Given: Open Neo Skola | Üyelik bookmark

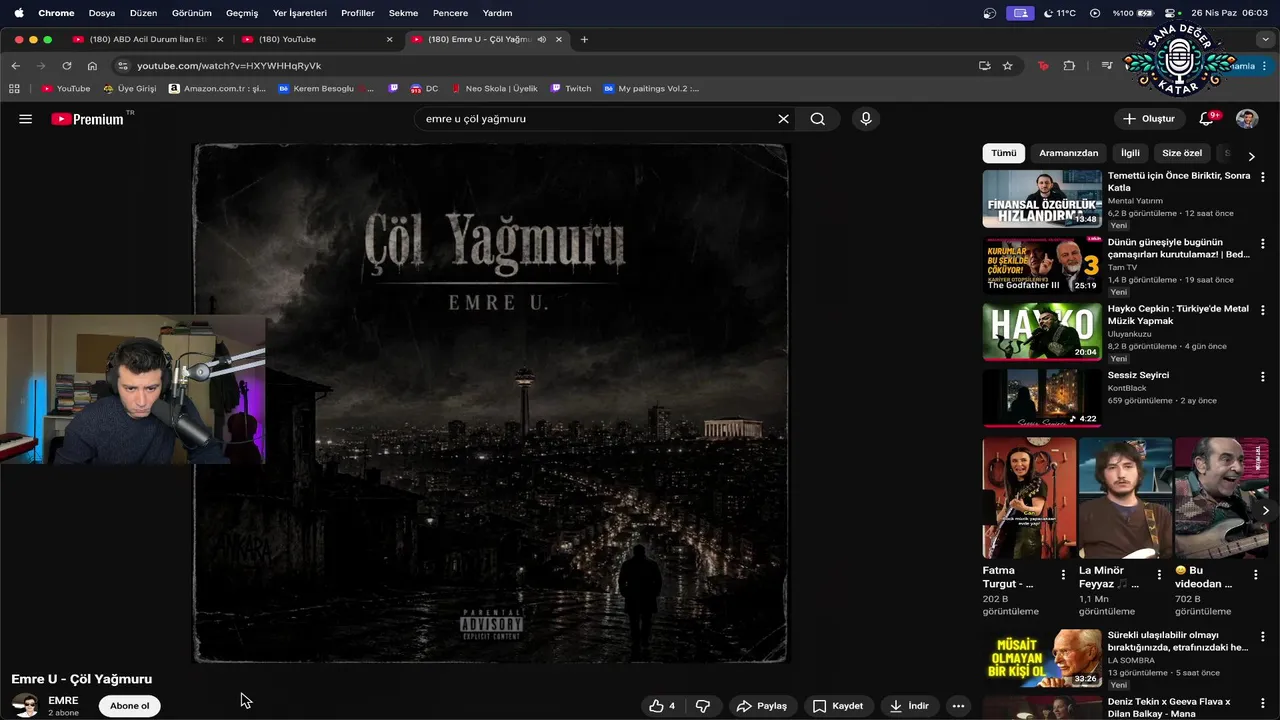Looking at the screenshot, I should [x=494, y=88].
